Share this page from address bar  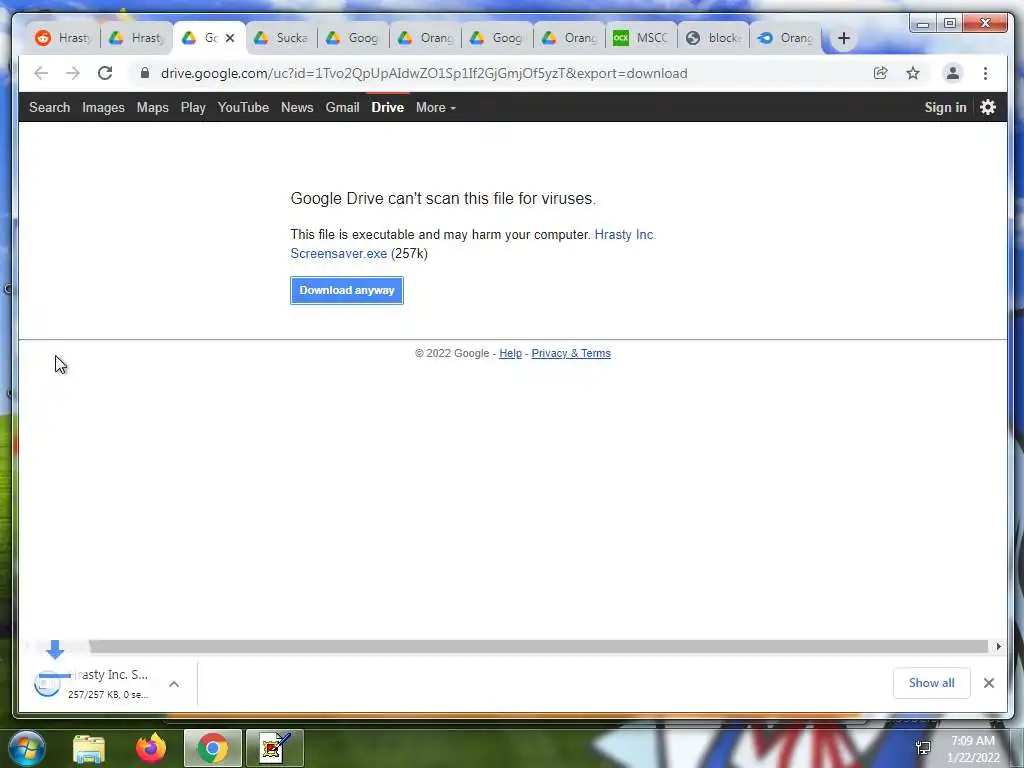tap(880, 73)
